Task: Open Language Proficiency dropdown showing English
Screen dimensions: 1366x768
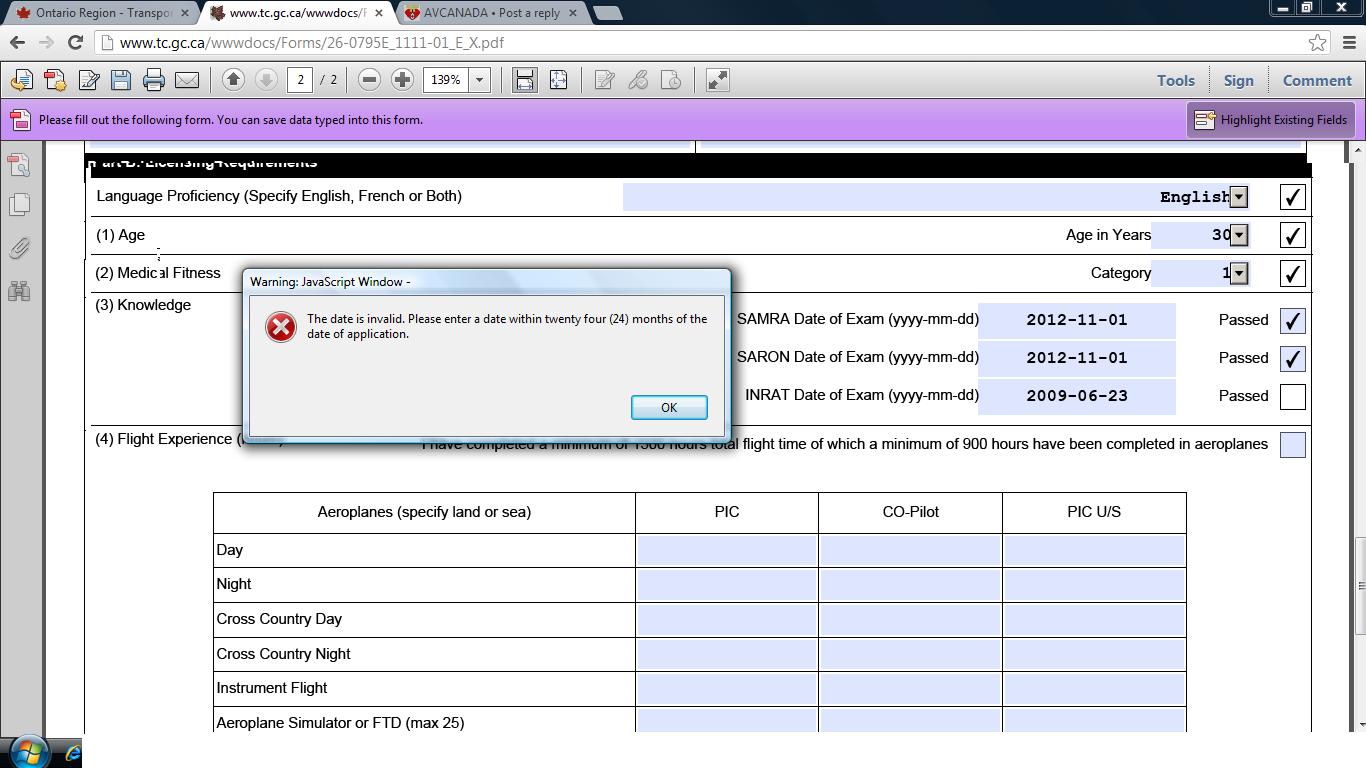Action: tap(1238, 197)
